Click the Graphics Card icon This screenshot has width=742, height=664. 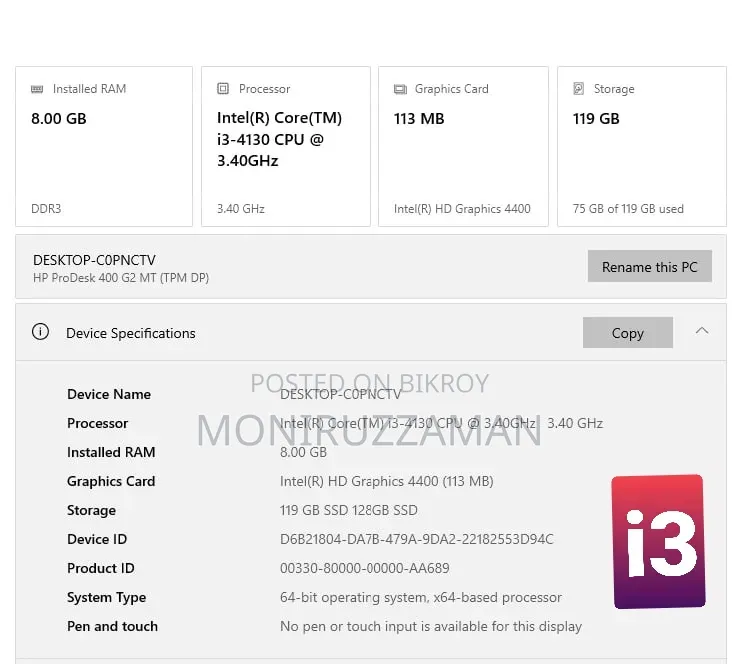click(x=400, y=89)
